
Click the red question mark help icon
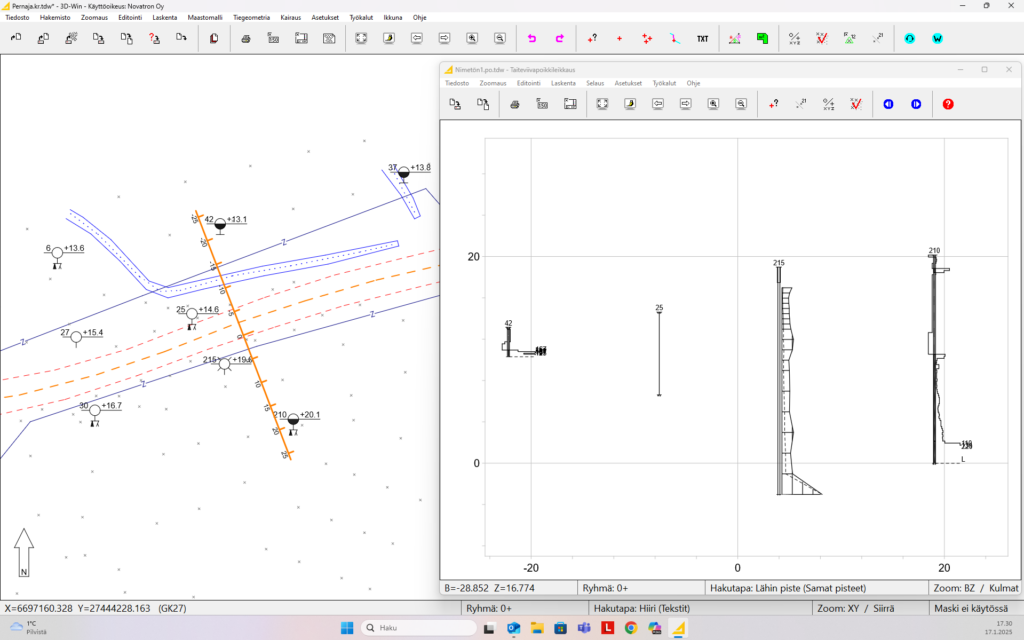(x=948, y=103)
